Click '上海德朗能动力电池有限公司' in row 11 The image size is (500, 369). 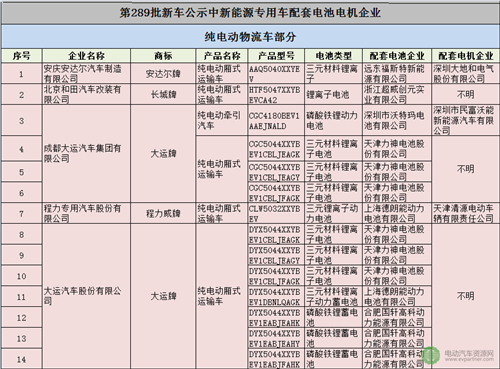[397, 296]
